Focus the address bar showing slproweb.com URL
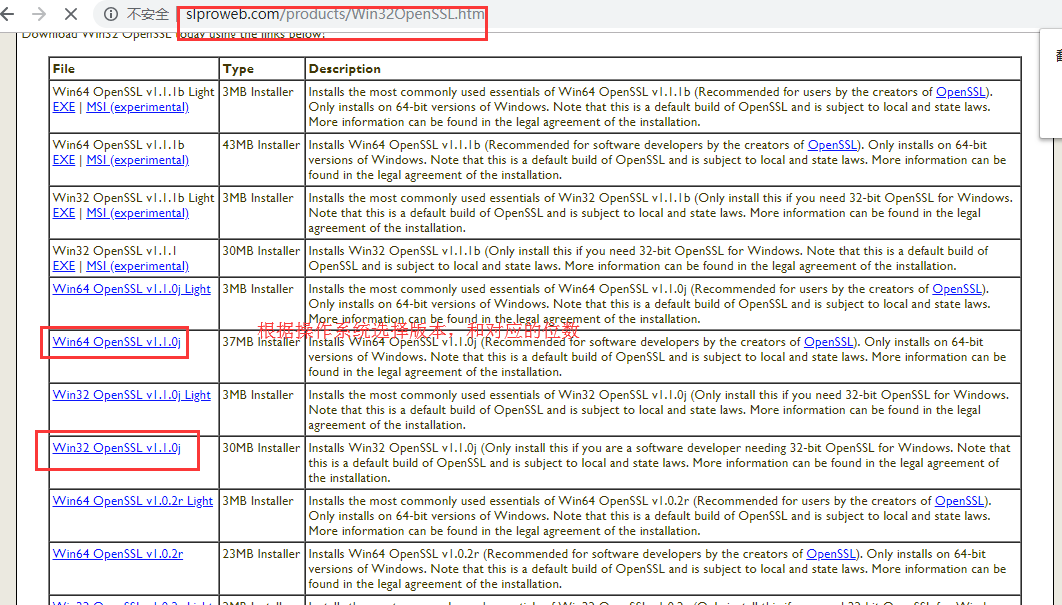 [x=335, y=14]
